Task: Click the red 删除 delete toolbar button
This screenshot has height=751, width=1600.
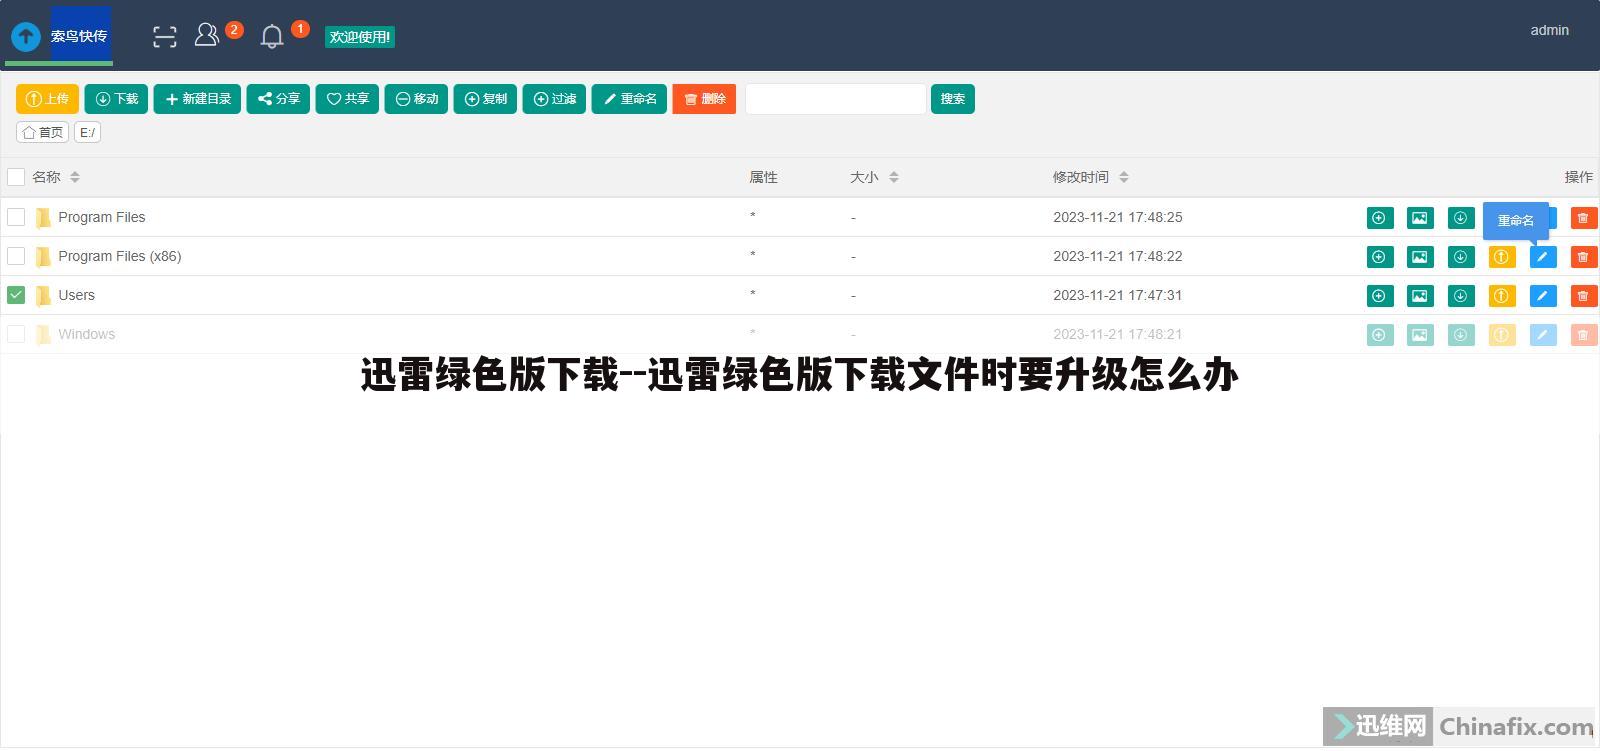Action: pyautogui.click(x=704, y=99)
